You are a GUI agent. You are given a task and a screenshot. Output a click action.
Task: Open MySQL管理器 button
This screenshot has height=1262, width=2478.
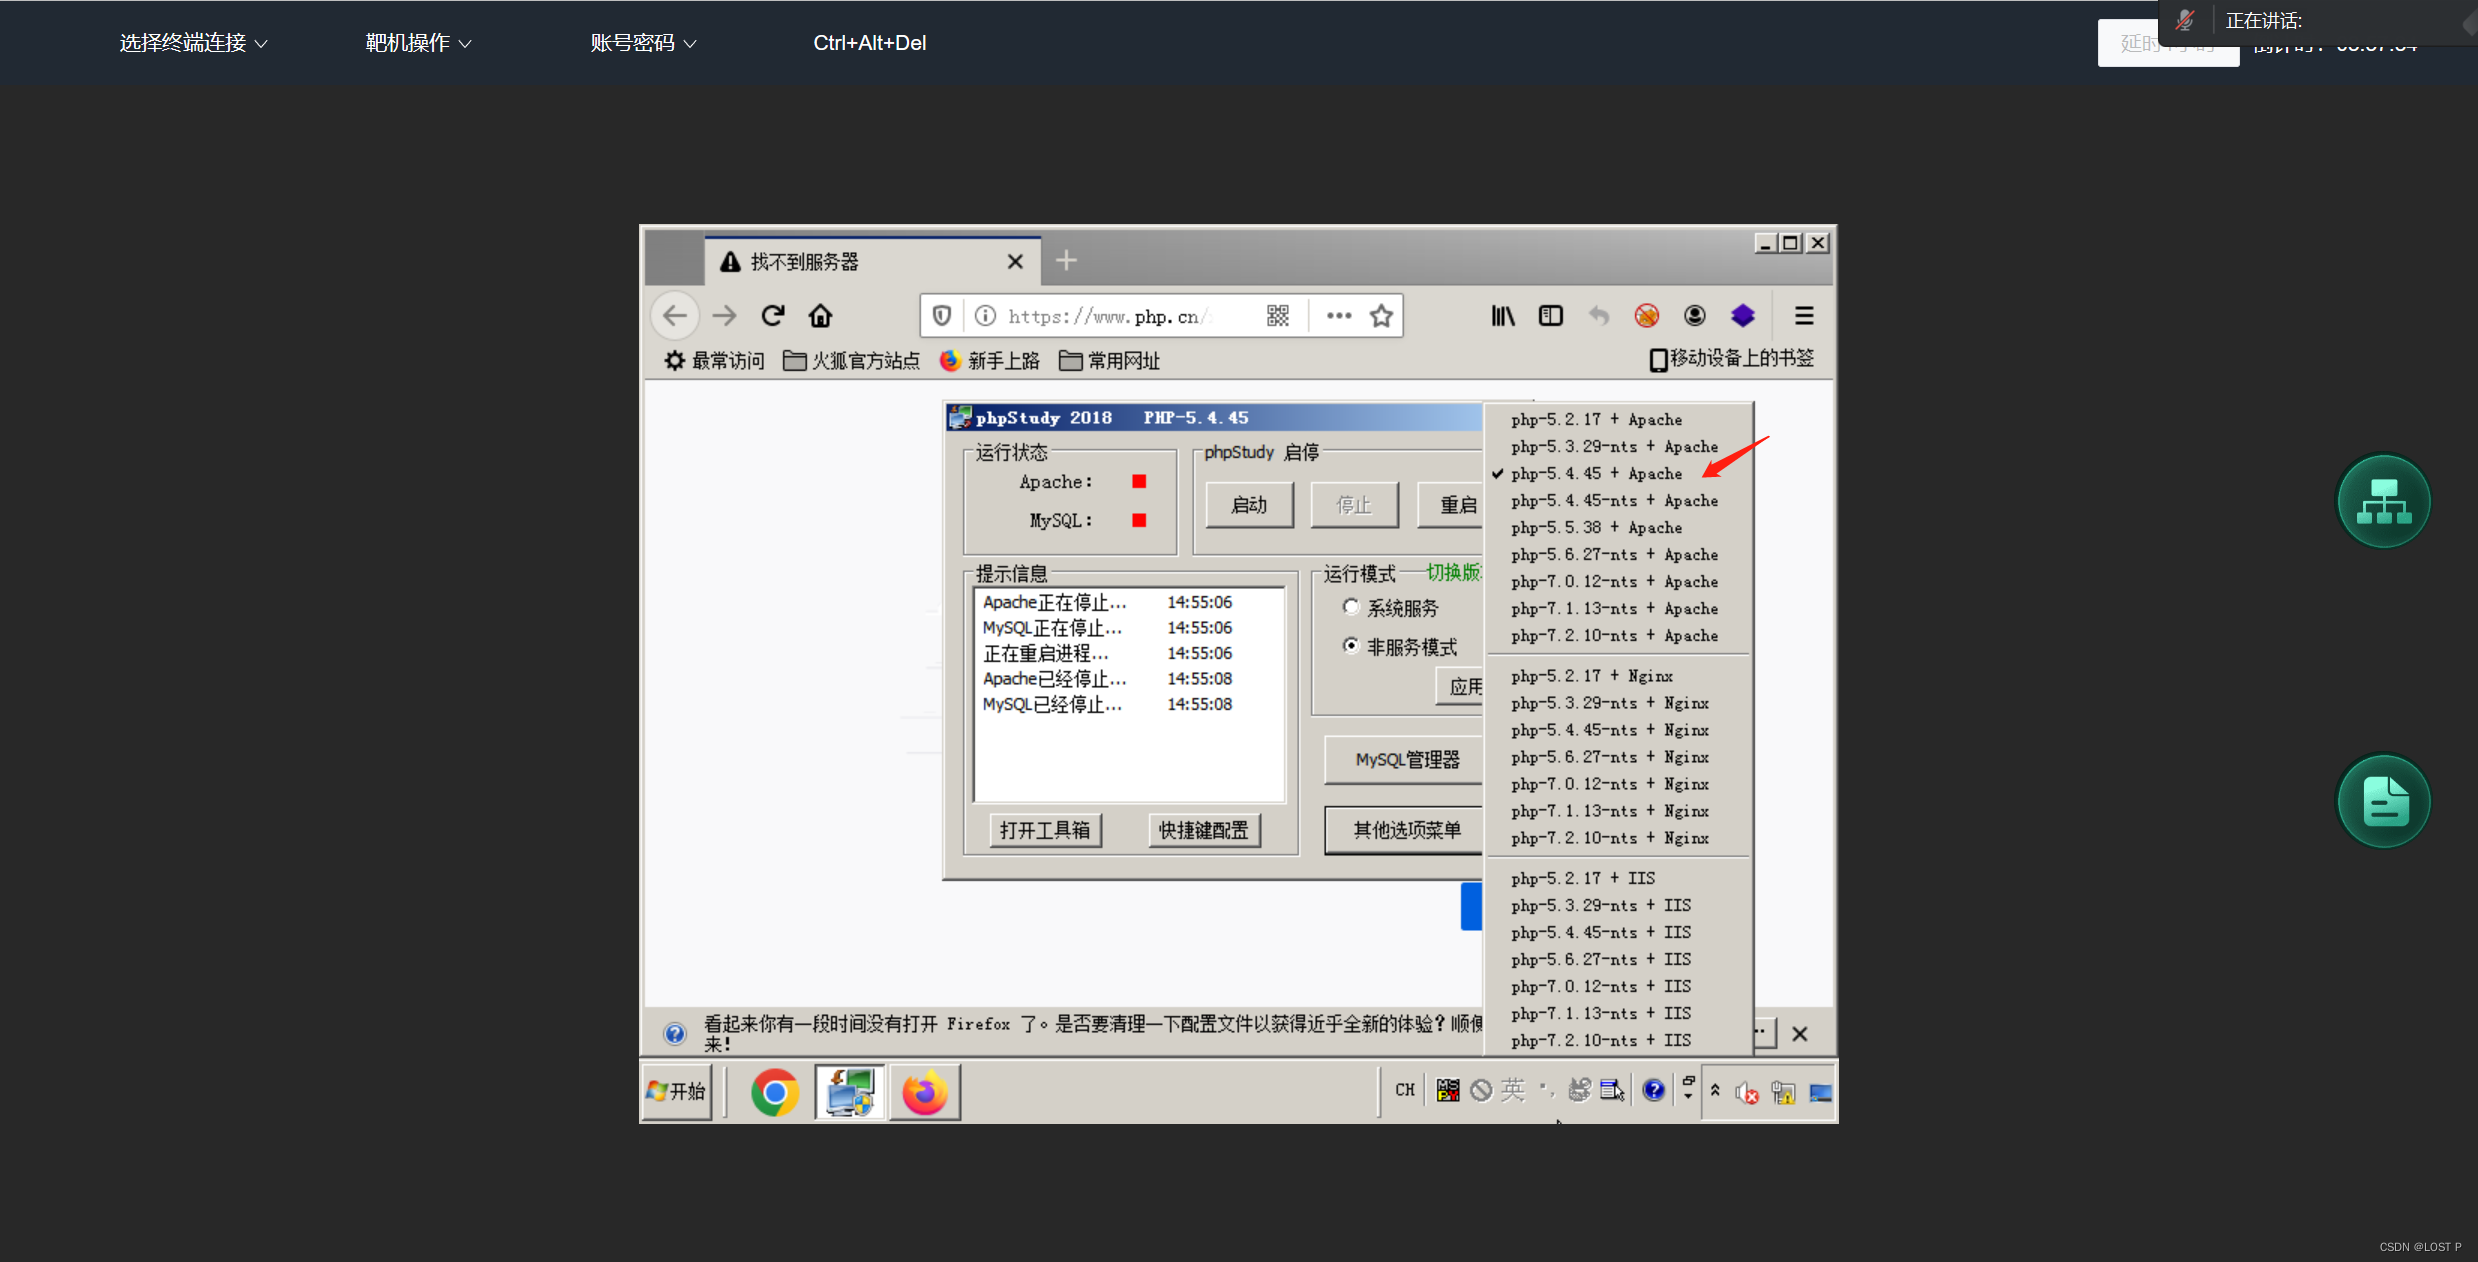pos(1404,760)
